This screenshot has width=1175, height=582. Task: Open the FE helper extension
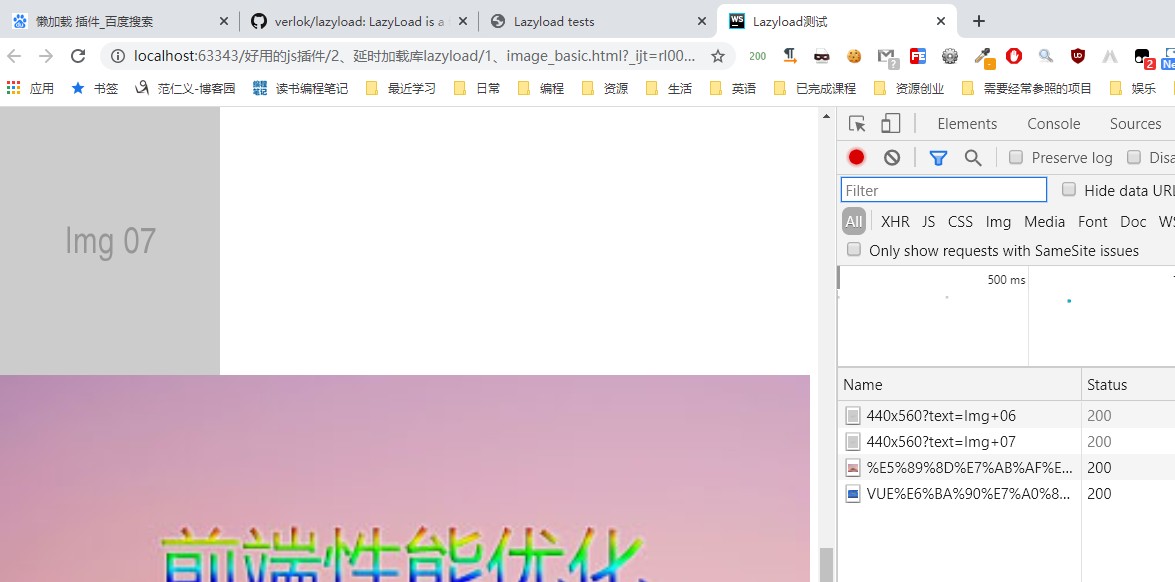pos(918,55)
